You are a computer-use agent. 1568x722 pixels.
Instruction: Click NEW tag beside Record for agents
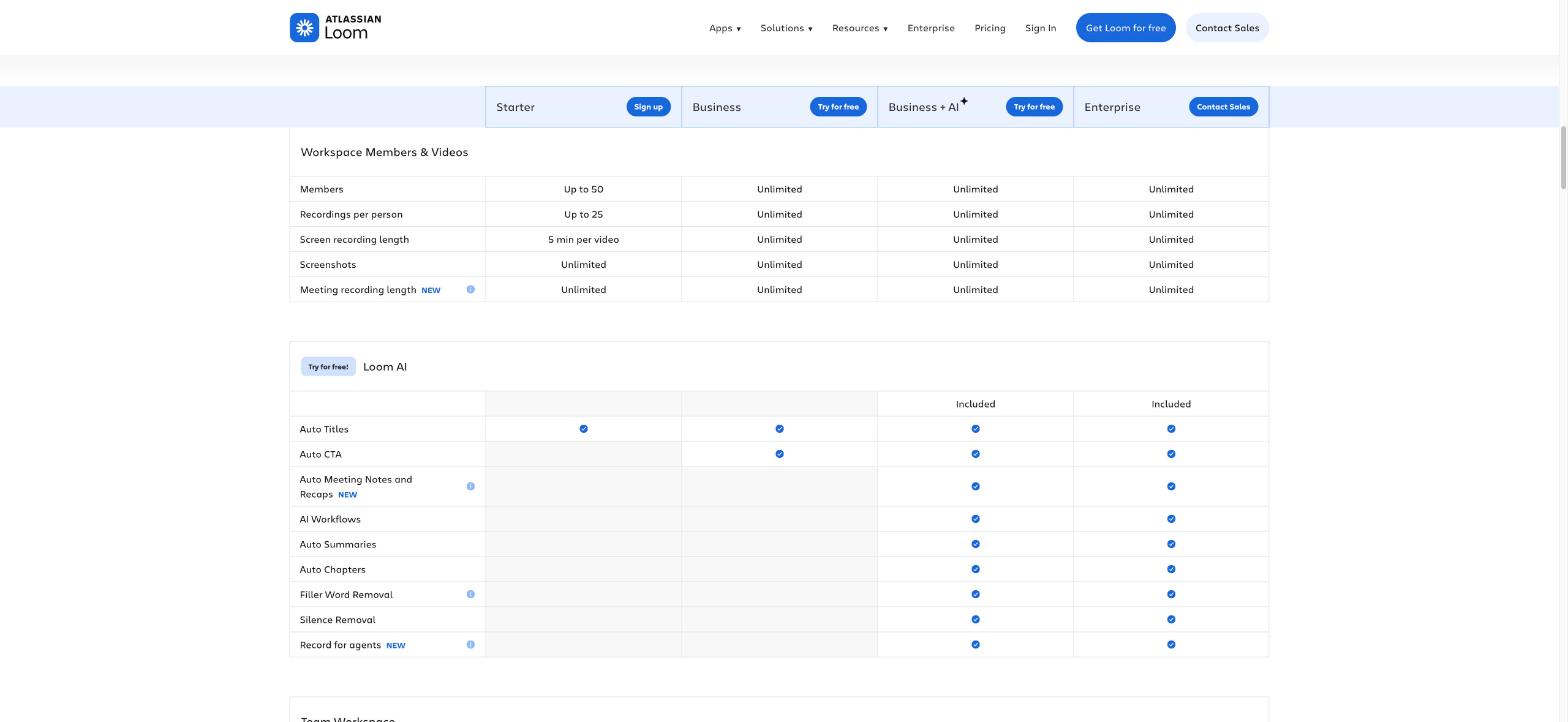[x=396, y=646]
